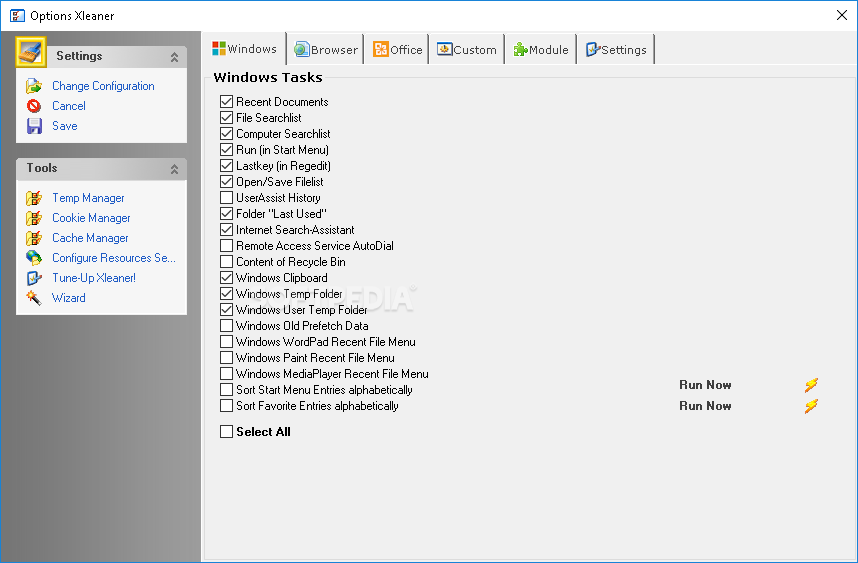Viewport: 858px width, 563px height.
Task: Click the Change Configuration link
Action: tap(103, 86)
